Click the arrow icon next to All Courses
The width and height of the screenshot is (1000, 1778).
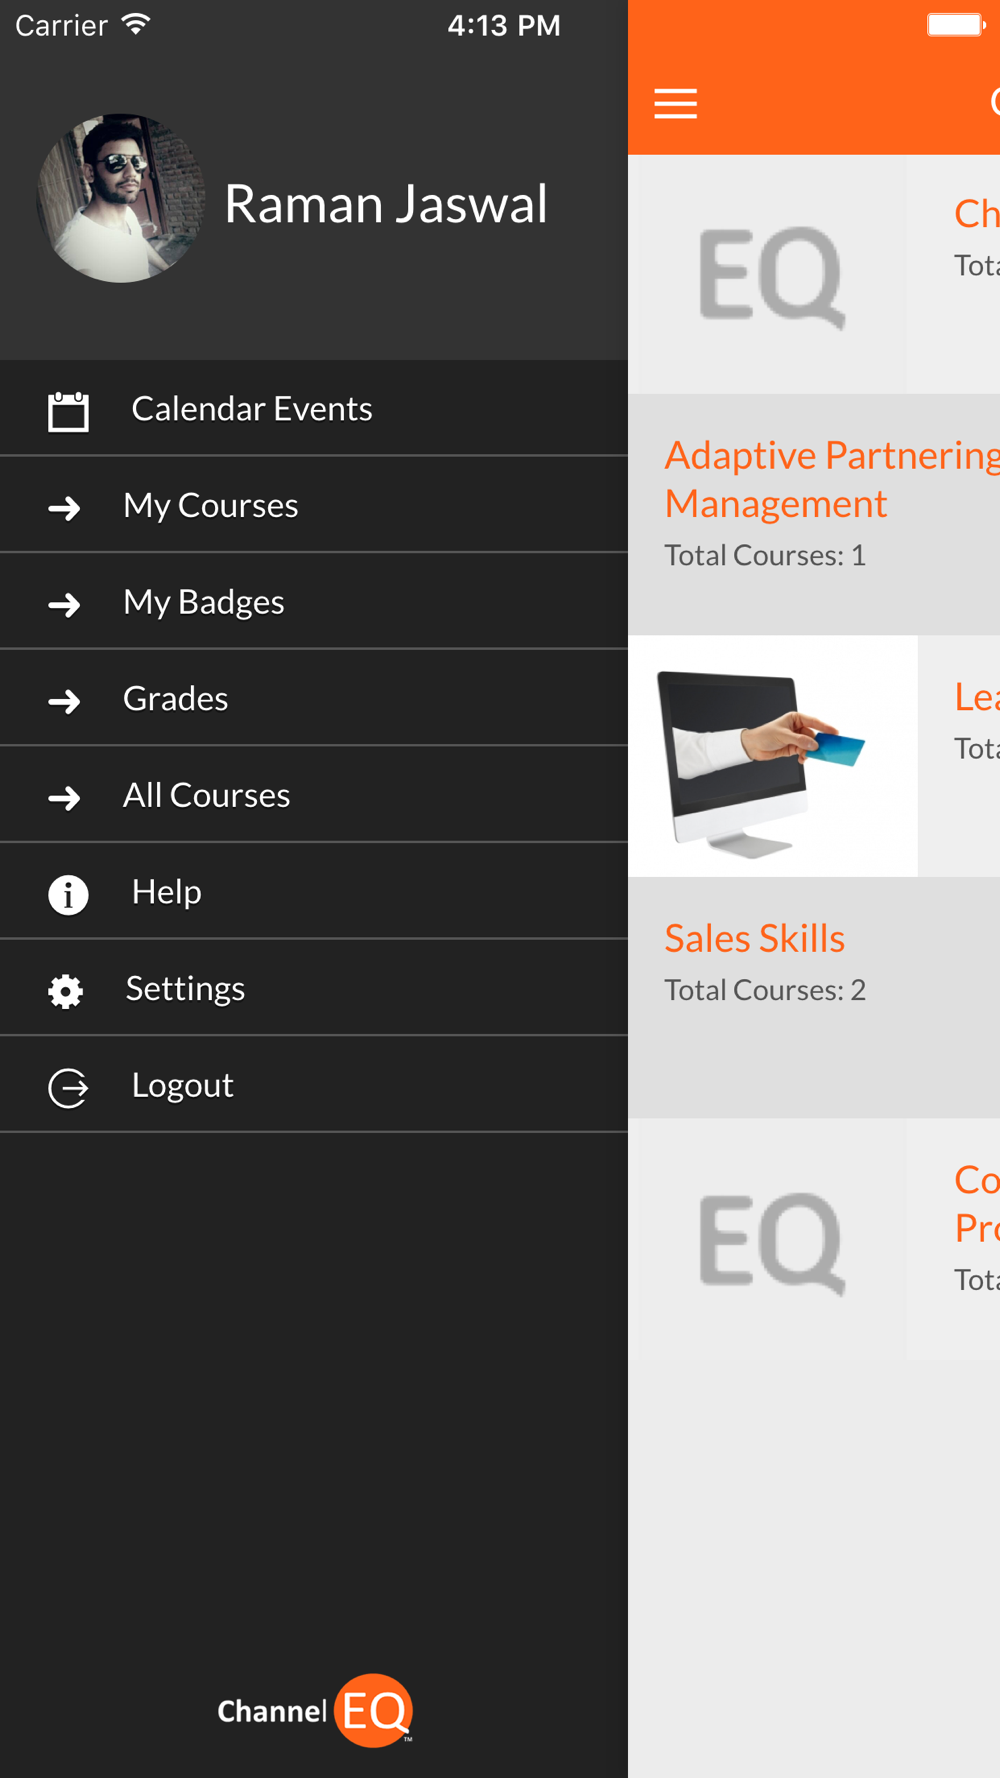pyautogui.click(x=65, y=797)
